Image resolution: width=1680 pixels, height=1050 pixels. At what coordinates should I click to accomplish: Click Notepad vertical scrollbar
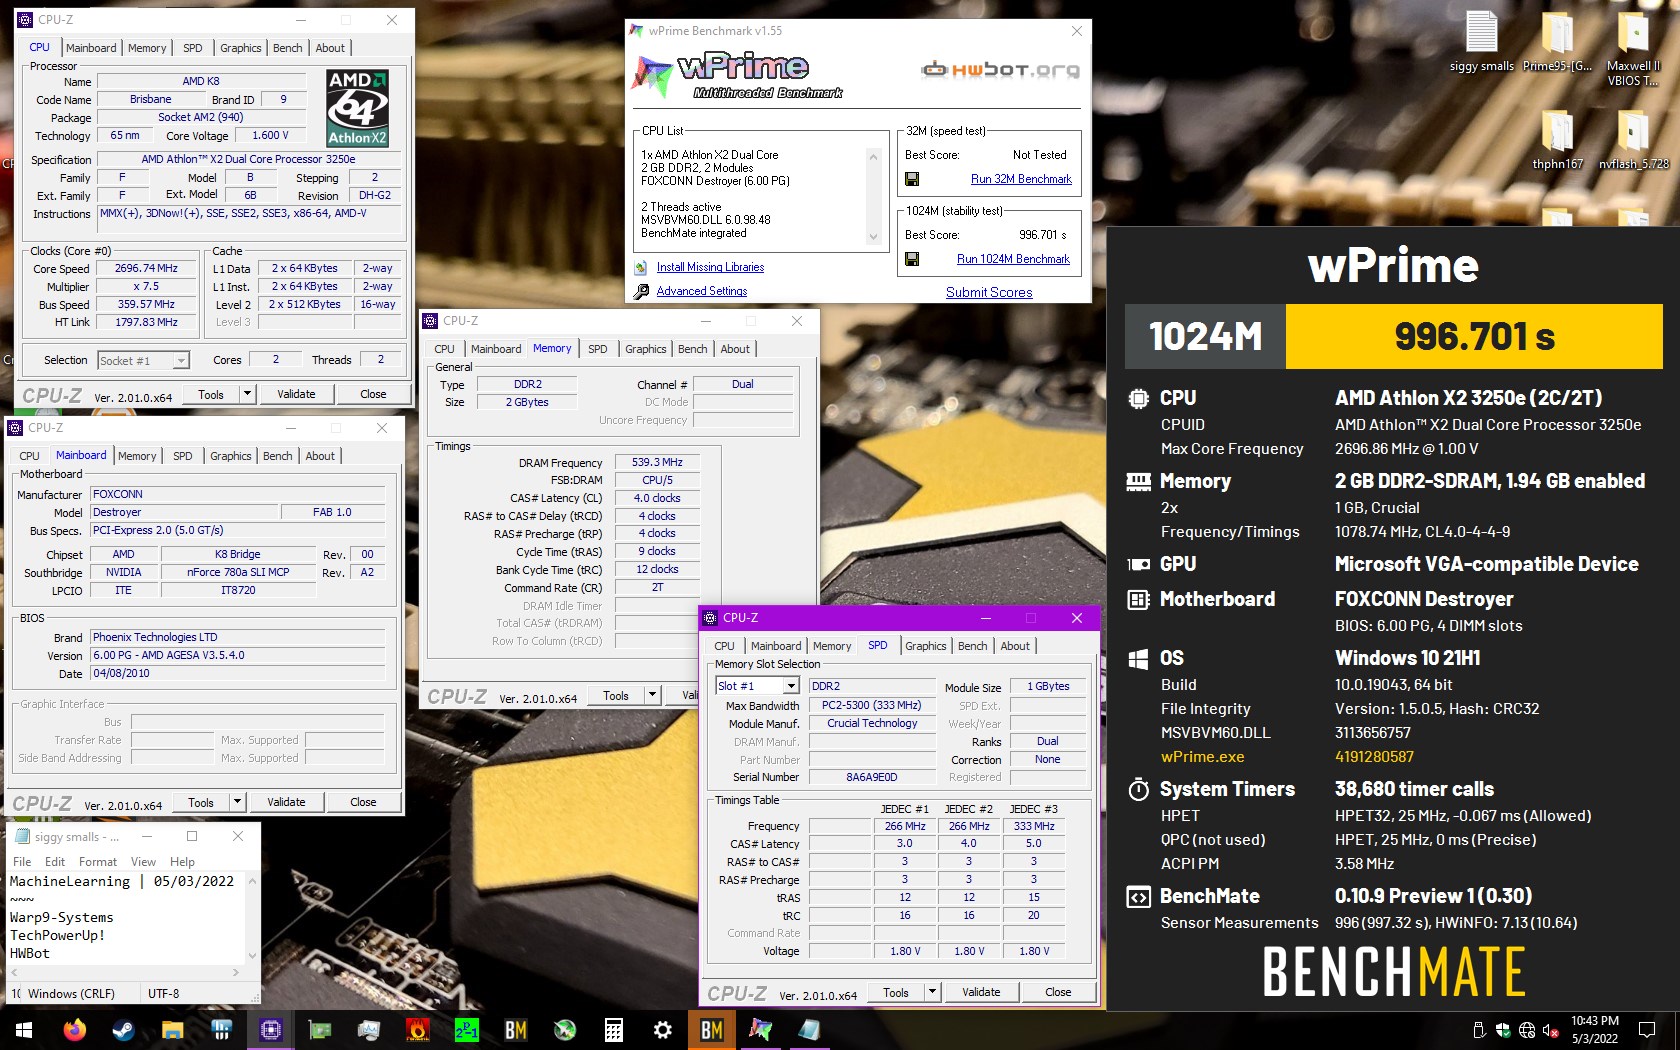pos(252,917)
